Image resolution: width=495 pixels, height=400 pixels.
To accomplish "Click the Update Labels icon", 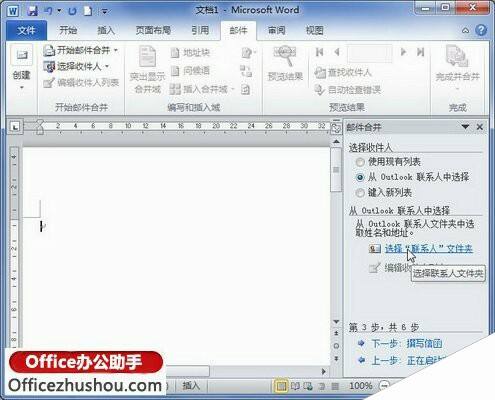I will coord(246,89).
